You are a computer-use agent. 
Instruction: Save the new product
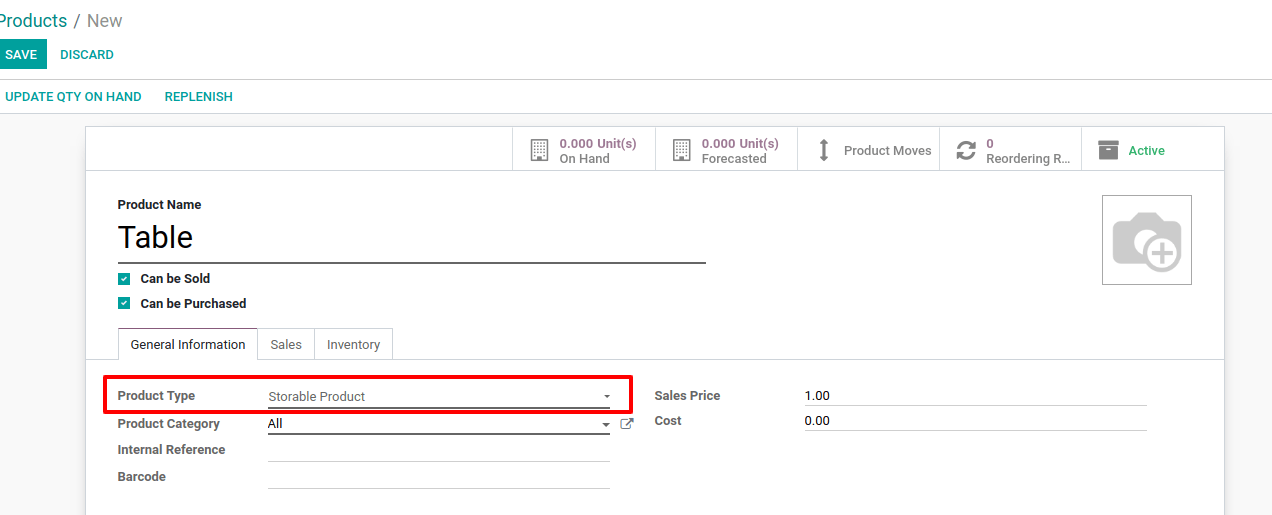point(21,55)
